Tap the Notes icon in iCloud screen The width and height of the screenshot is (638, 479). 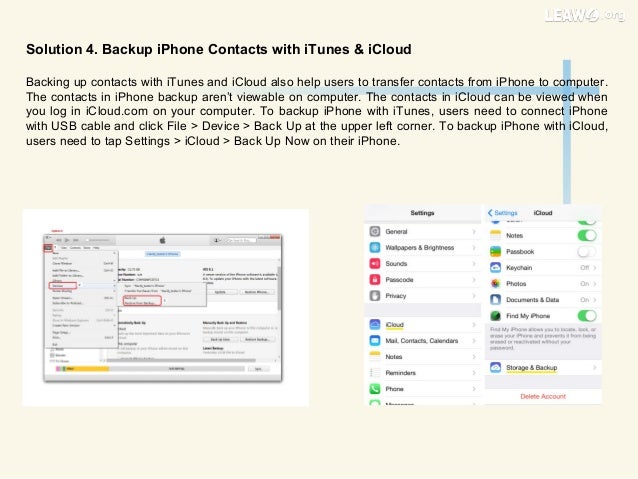coord(495,235)
